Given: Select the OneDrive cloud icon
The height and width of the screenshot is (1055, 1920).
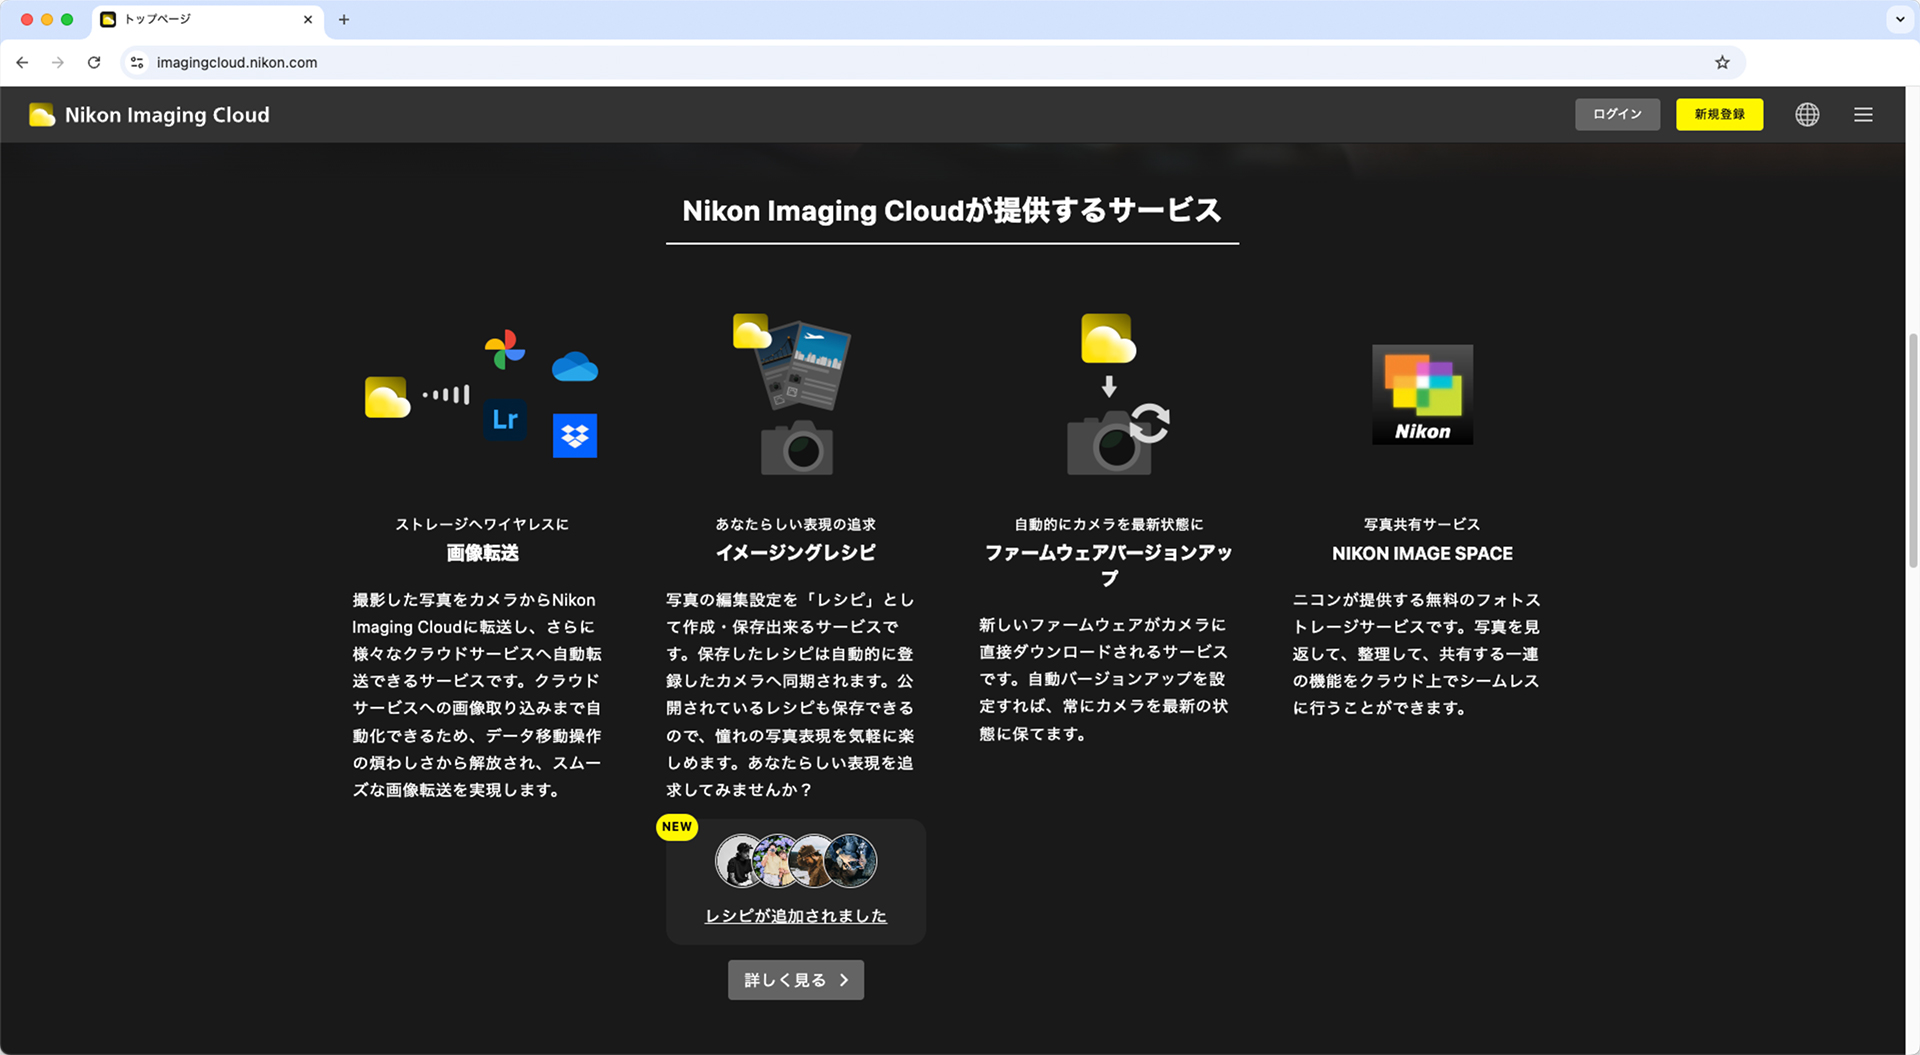Looking at the screenshot, I should (x=575, y=366).
